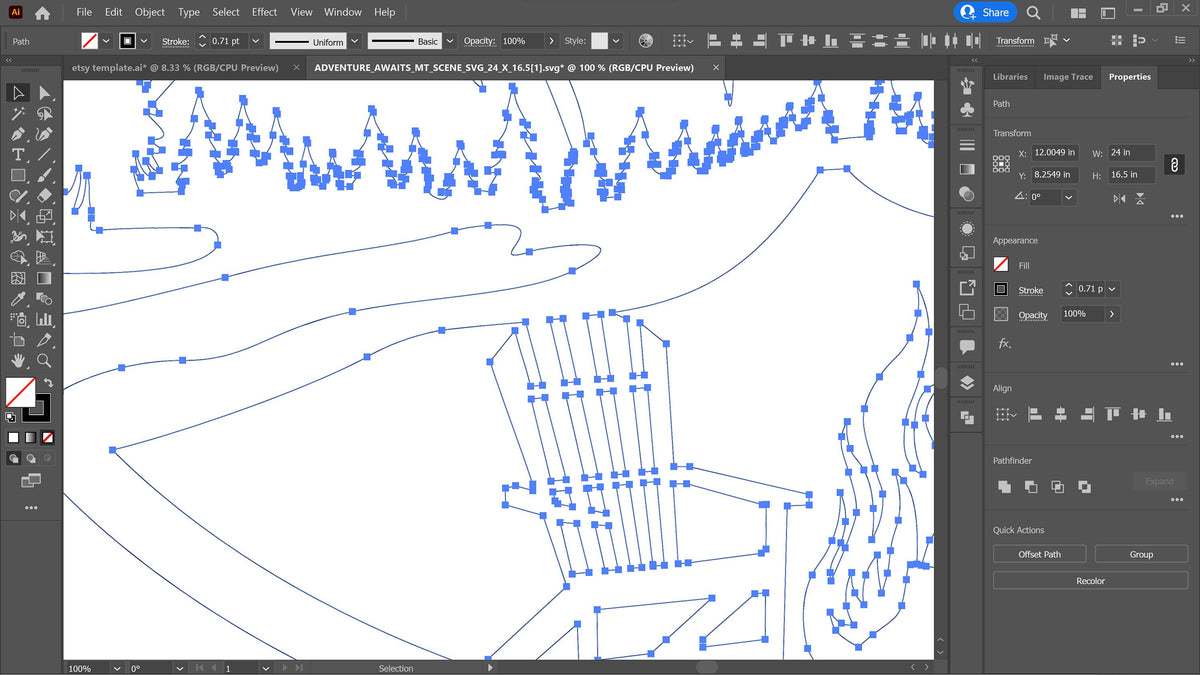
Task: Open the Stroke weight dropdown in control bar
Action: point(255,41)
